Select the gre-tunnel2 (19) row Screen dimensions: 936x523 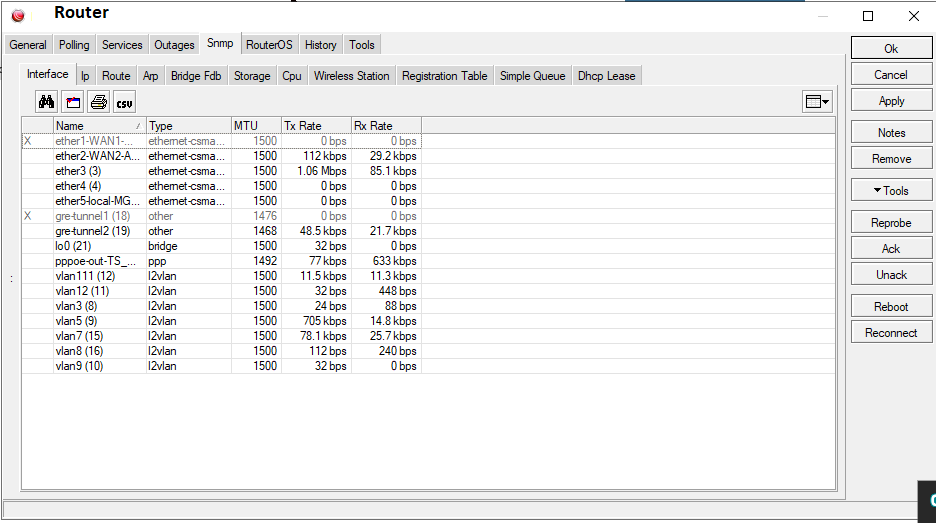click(x=221, y=230)
